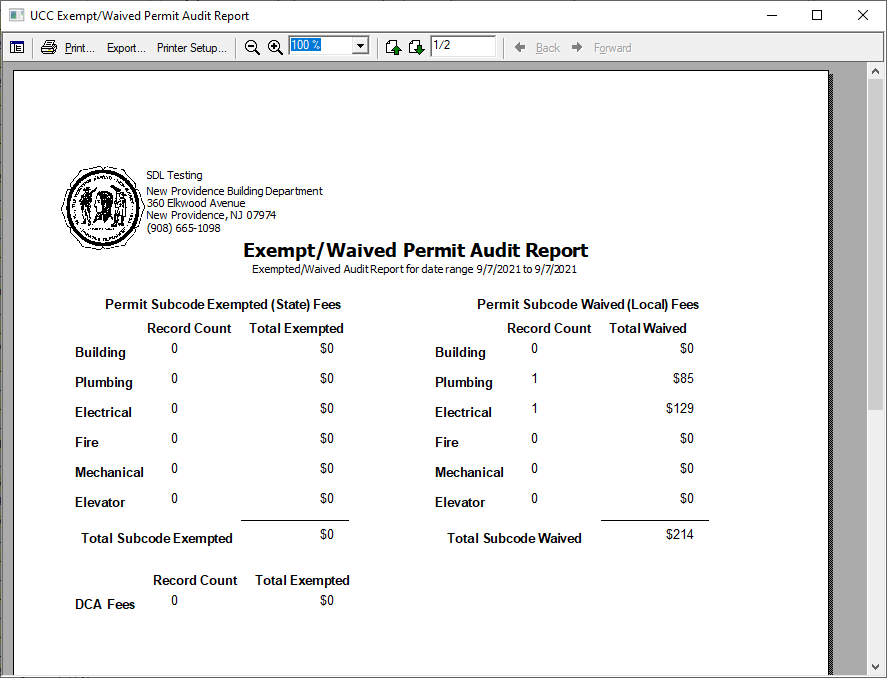
Task: Maximize the report window
Action: 817,15
